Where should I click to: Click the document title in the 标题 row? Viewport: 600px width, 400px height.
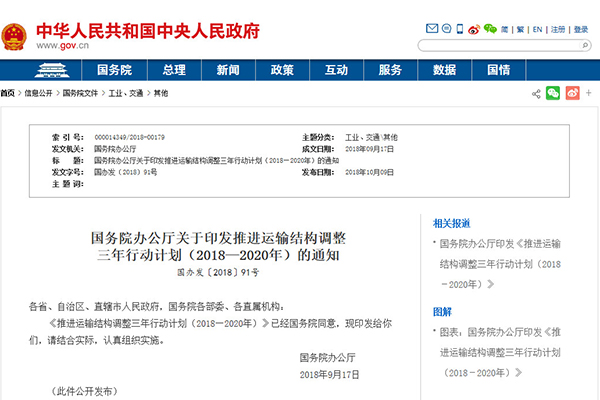click(217, 161)
